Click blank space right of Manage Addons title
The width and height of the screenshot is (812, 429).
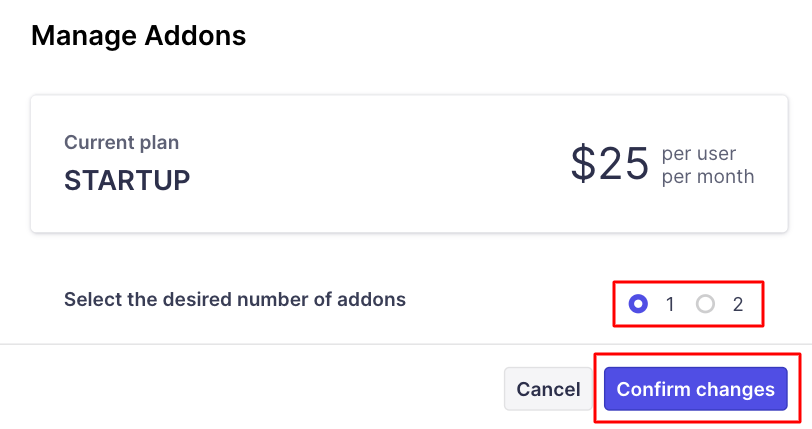pos(520,37)
